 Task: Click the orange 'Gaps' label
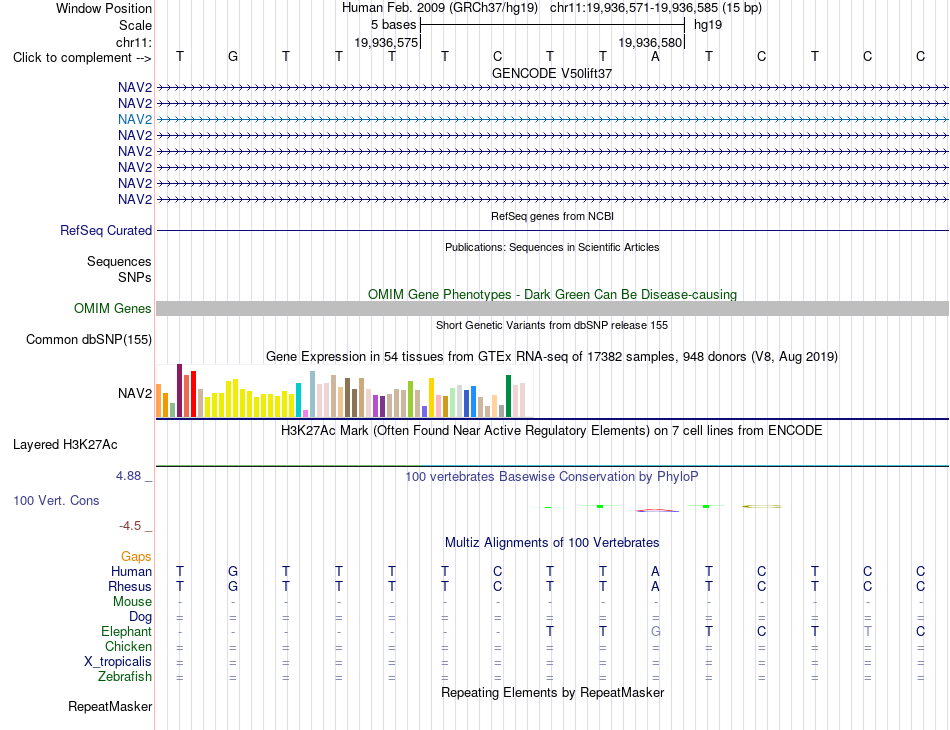coord(136,556)
